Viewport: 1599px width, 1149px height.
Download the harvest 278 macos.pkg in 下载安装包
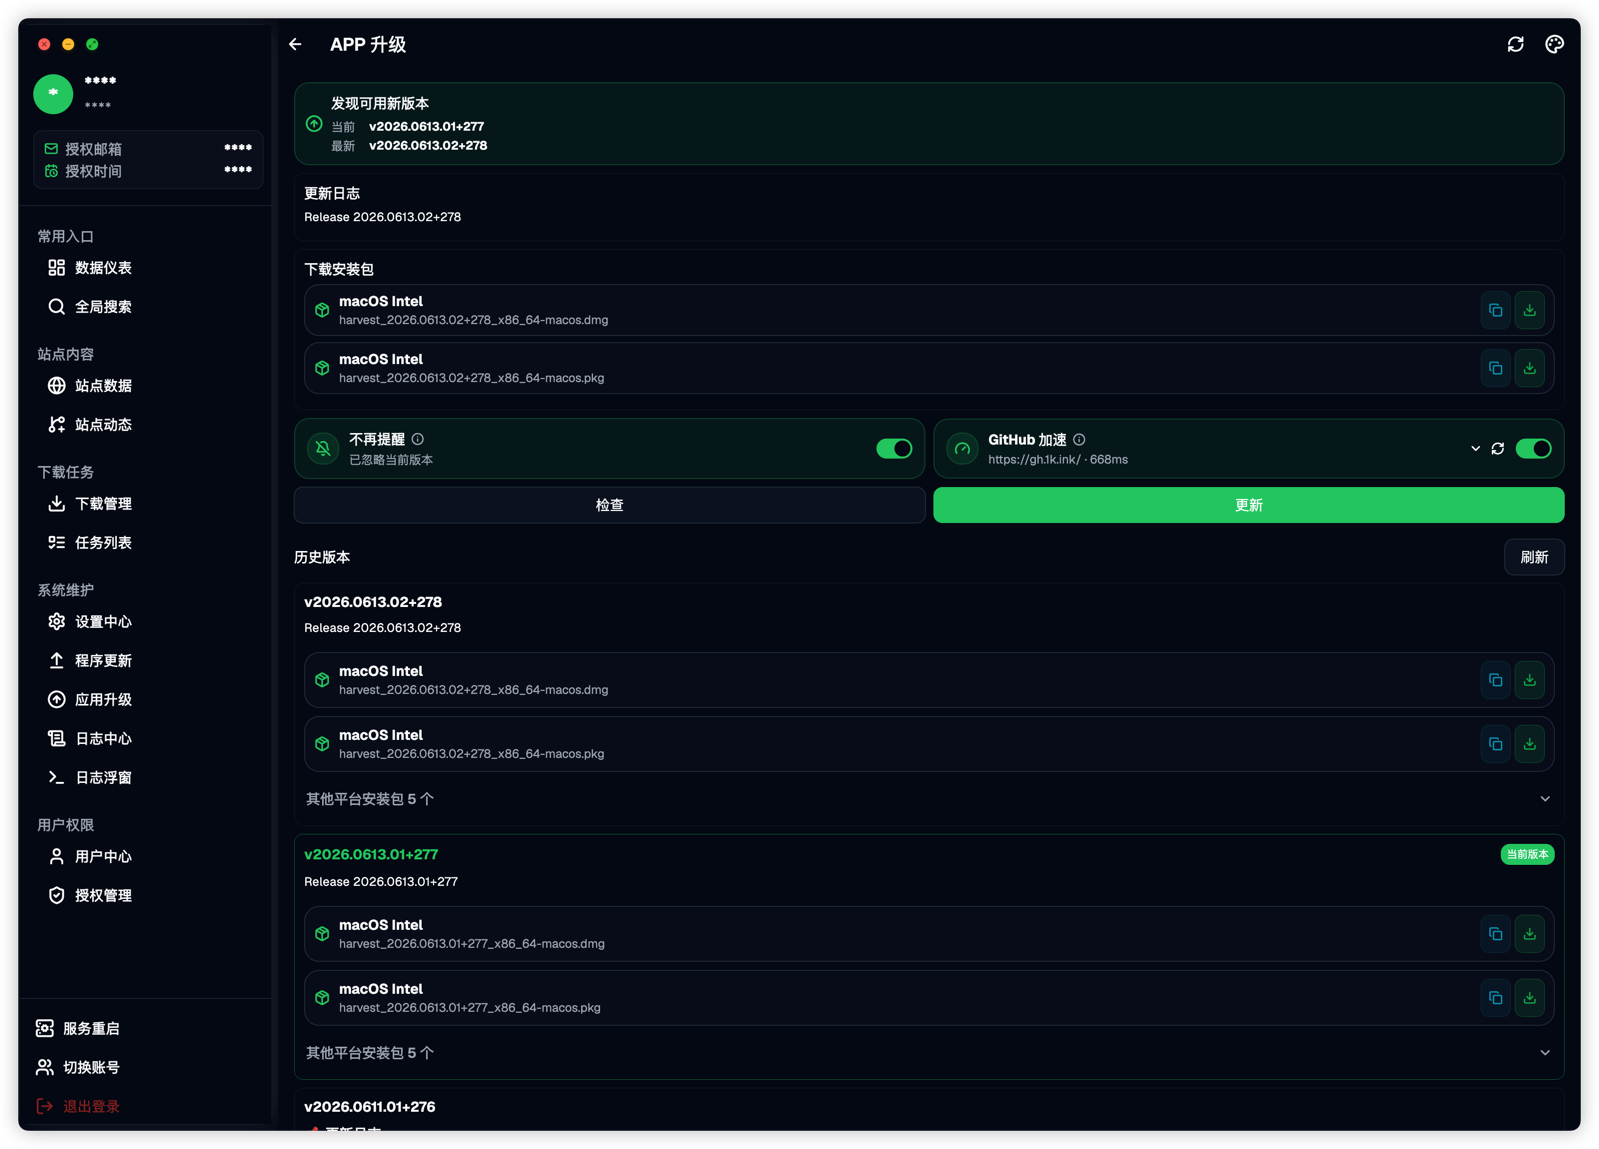click(x=1529, y=368)
